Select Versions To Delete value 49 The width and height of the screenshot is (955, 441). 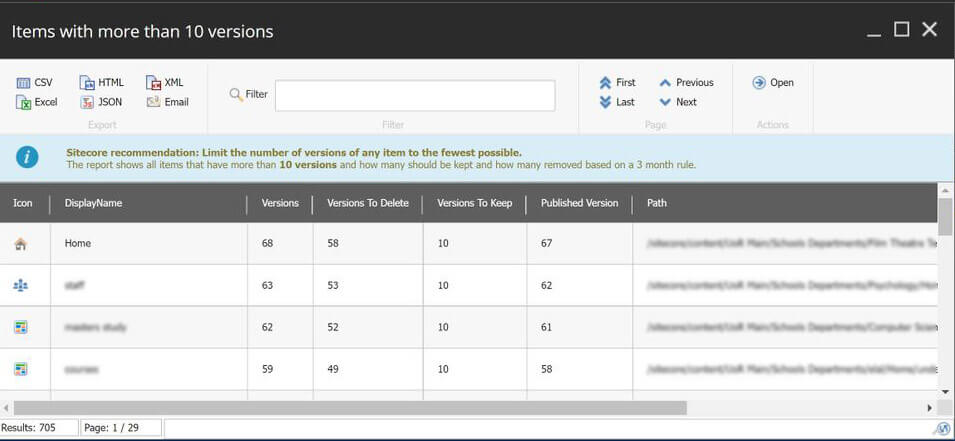[333, 369]
